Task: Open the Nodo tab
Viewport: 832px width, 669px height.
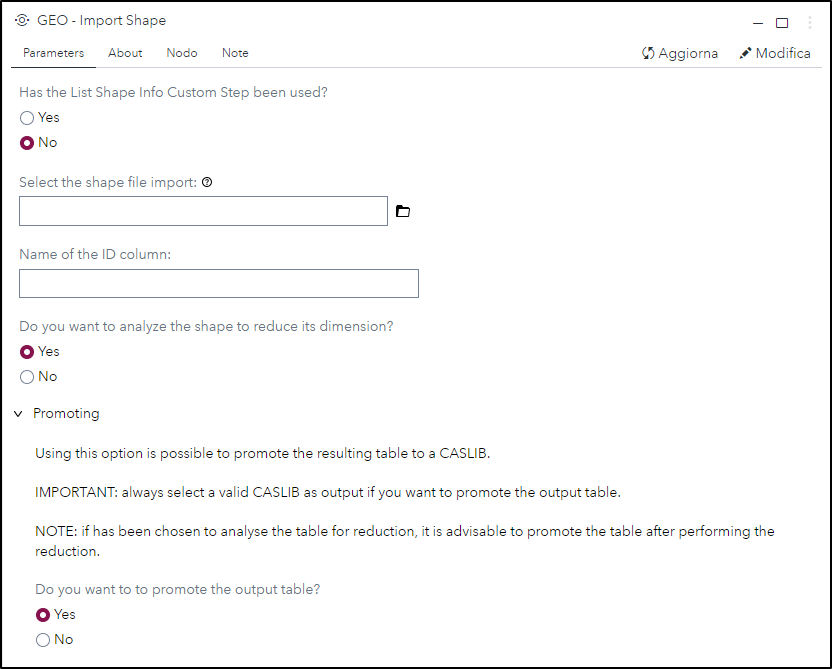Action: coord(182,53)
